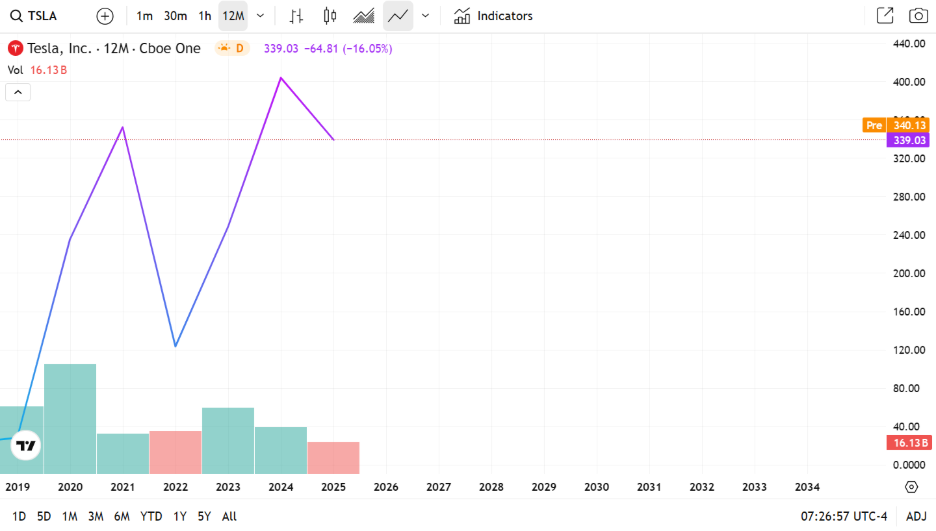Set range to 3M
This screenshot has height=531, width=936.
96,517
